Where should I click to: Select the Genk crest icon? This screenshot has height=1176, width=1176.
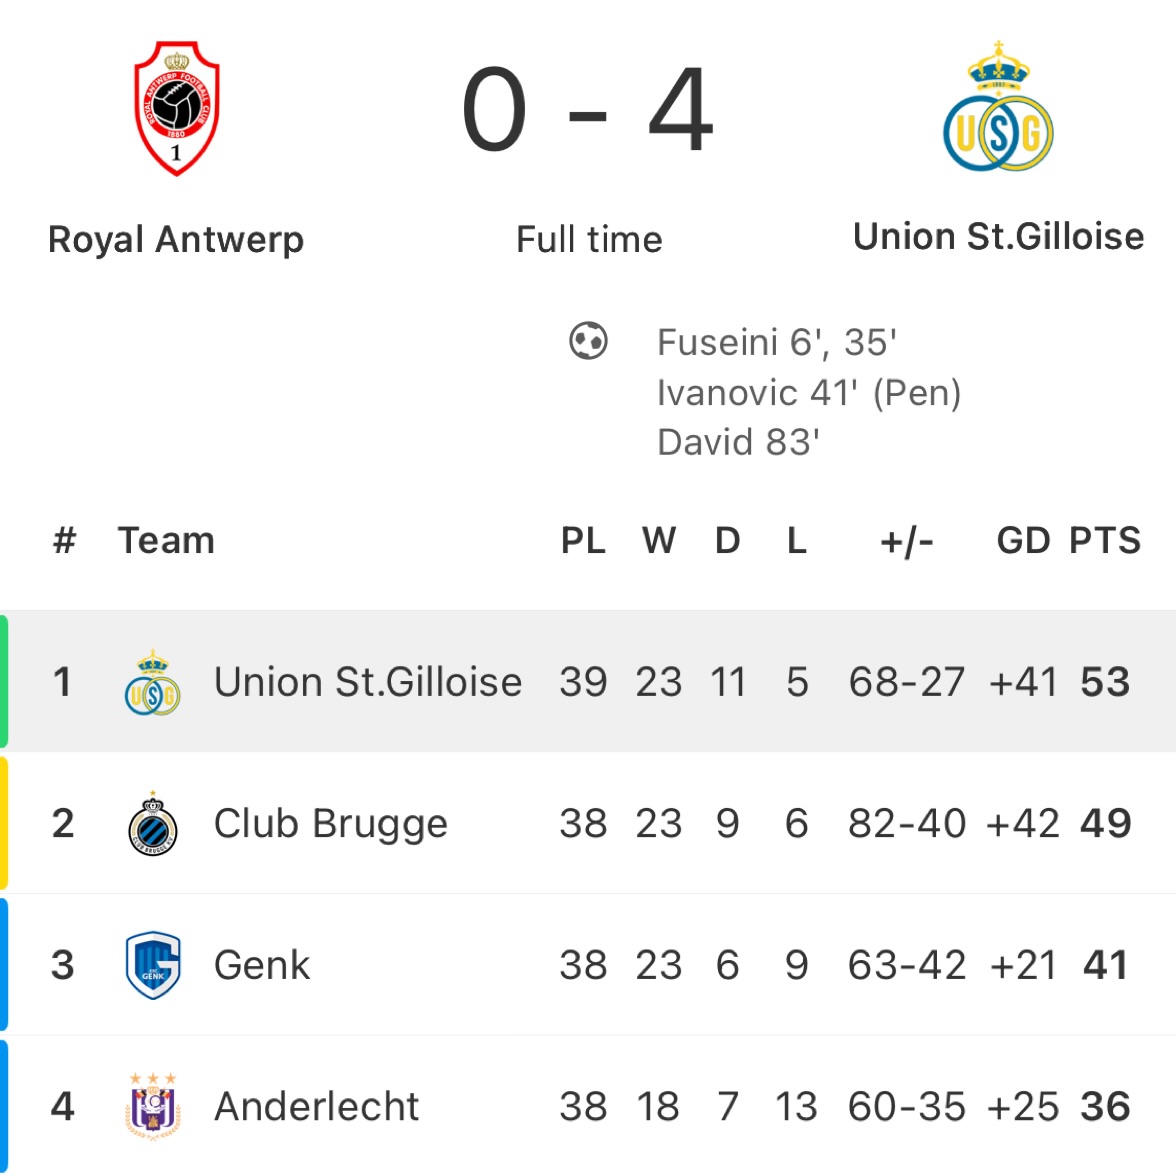[x=153, y=965]
